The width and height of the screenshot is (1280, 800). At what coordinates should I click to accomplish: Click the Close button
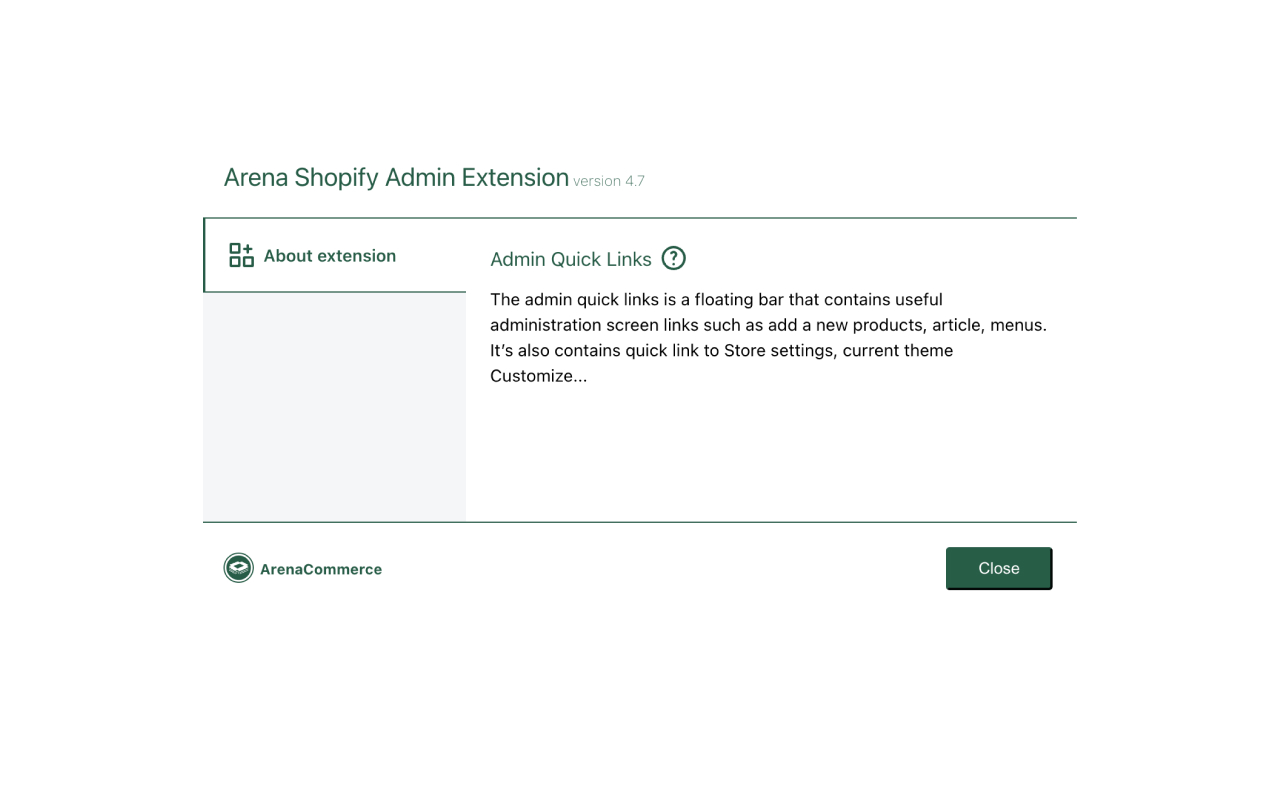(998, 567)
